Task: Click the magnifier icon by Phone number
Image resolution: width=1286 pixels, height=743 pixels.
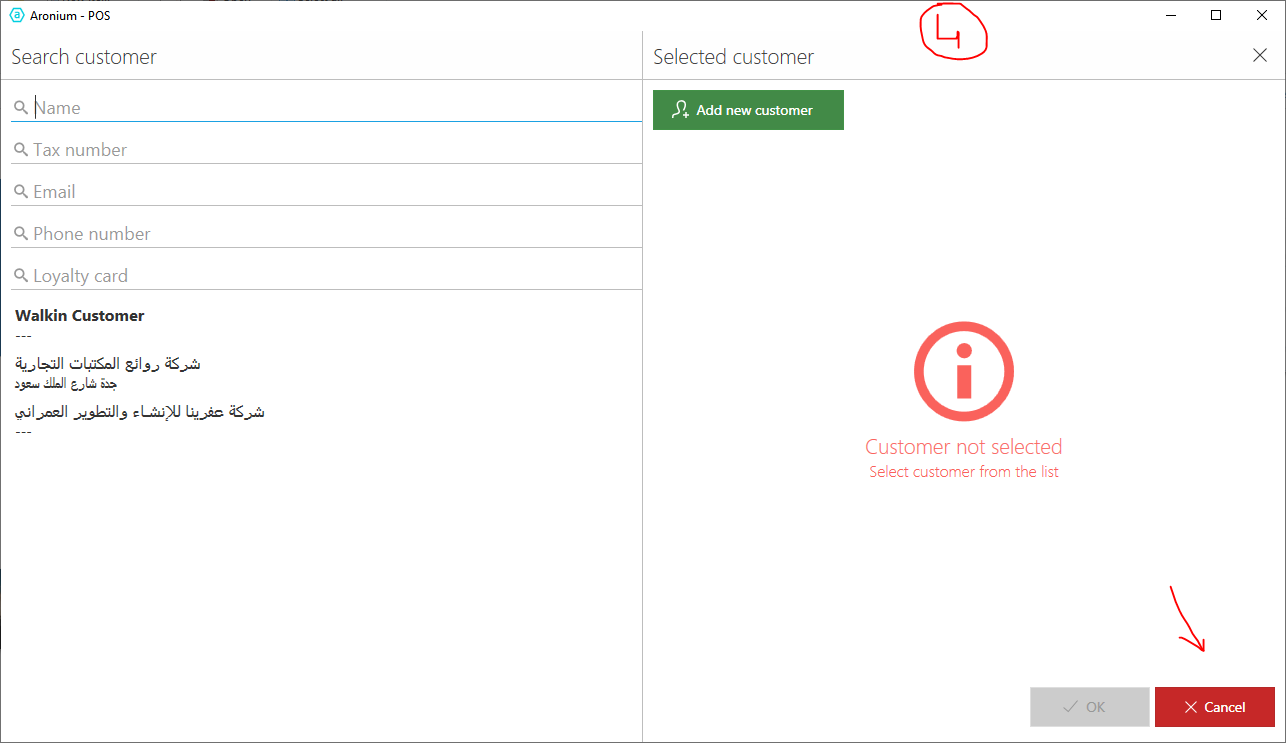Action: (x=21, y=234)
